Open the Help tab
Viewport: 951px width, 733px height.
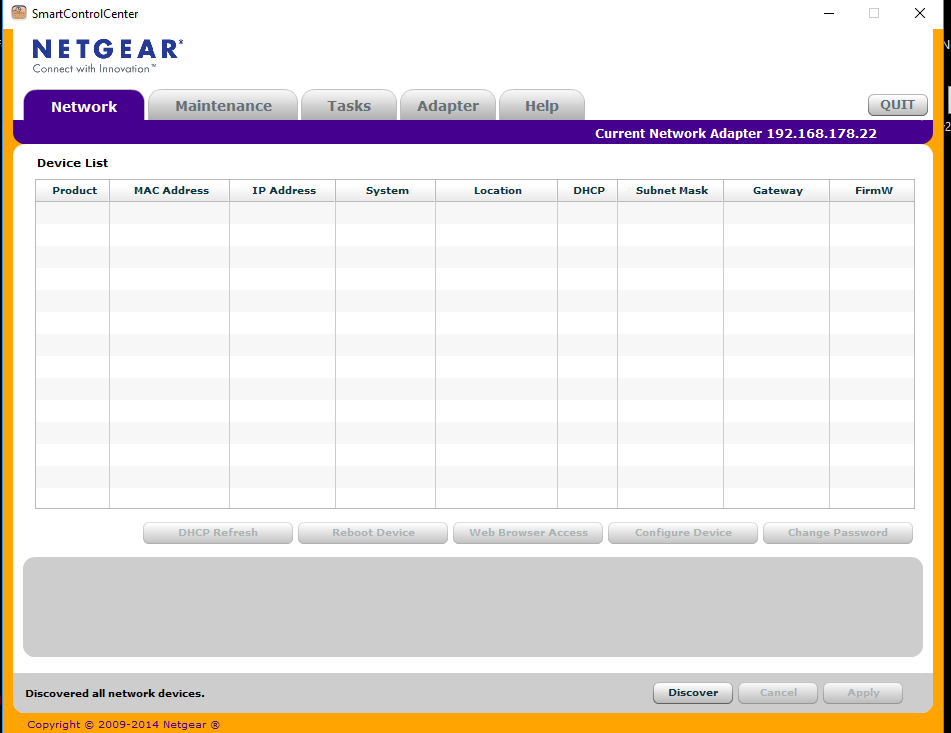point(542,105)
